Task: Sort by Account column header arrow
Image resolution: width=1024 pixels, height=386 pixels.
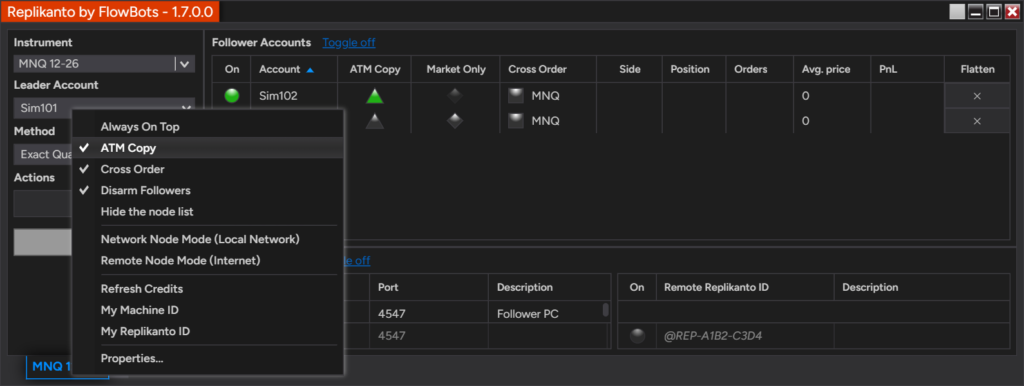Action: click(x=310, y=70)
